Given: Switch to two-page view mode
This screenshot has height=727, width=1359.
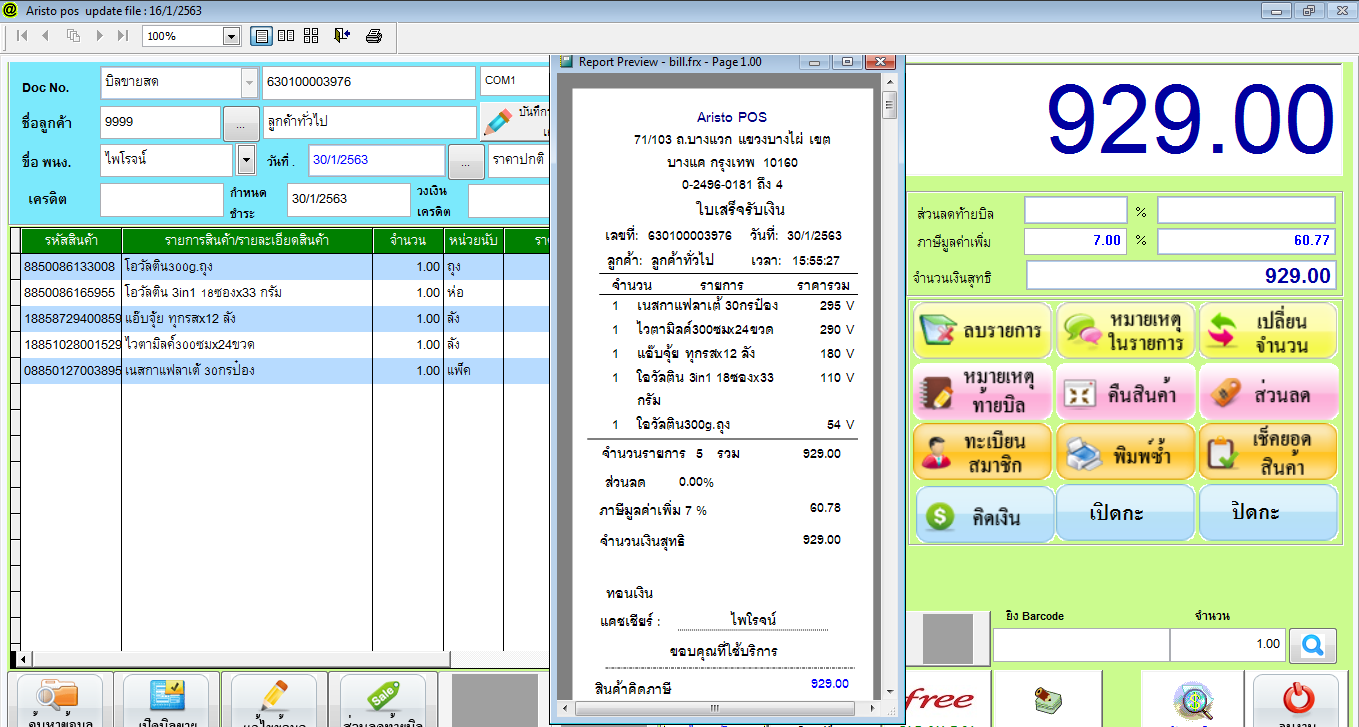Looking at the screenshot, I should pyautogui.click(x=286, y=36).
